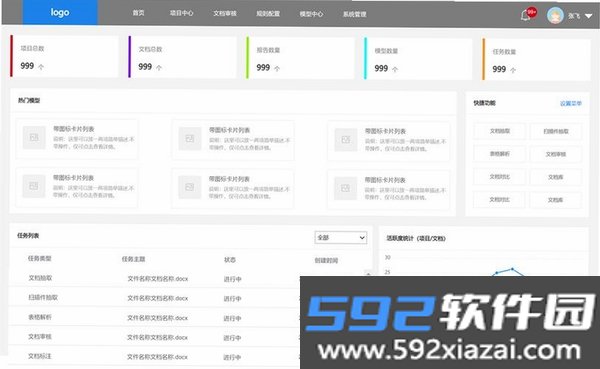Viewport: 600px width, 369px height.
Task: Click the 表格解析 quick function button
Action: [x=499, y=154]
